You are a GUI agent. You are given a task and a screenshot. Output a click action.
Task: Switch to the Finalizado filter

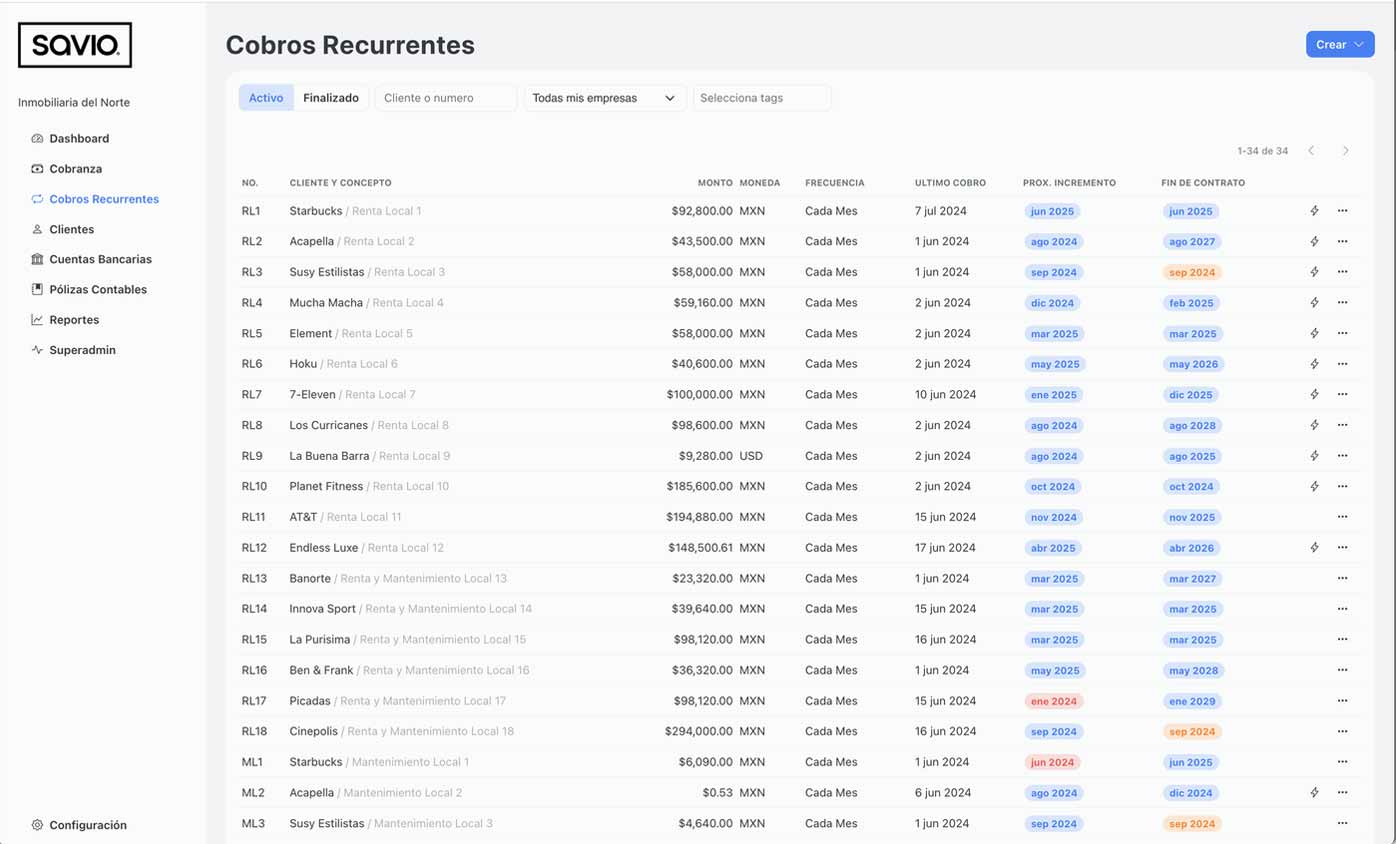point(331,98)
